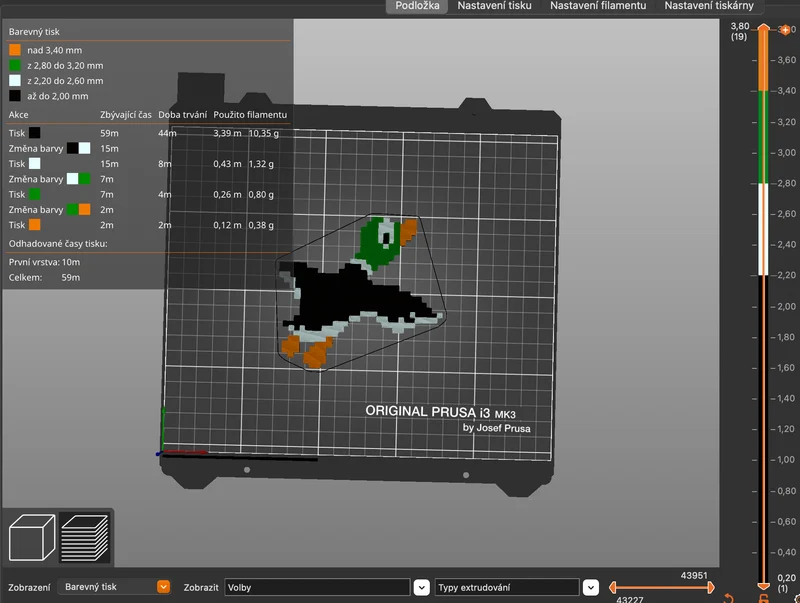Open the Podložka tab
Viewport: 800px width, 603px height.
(417, 6)
